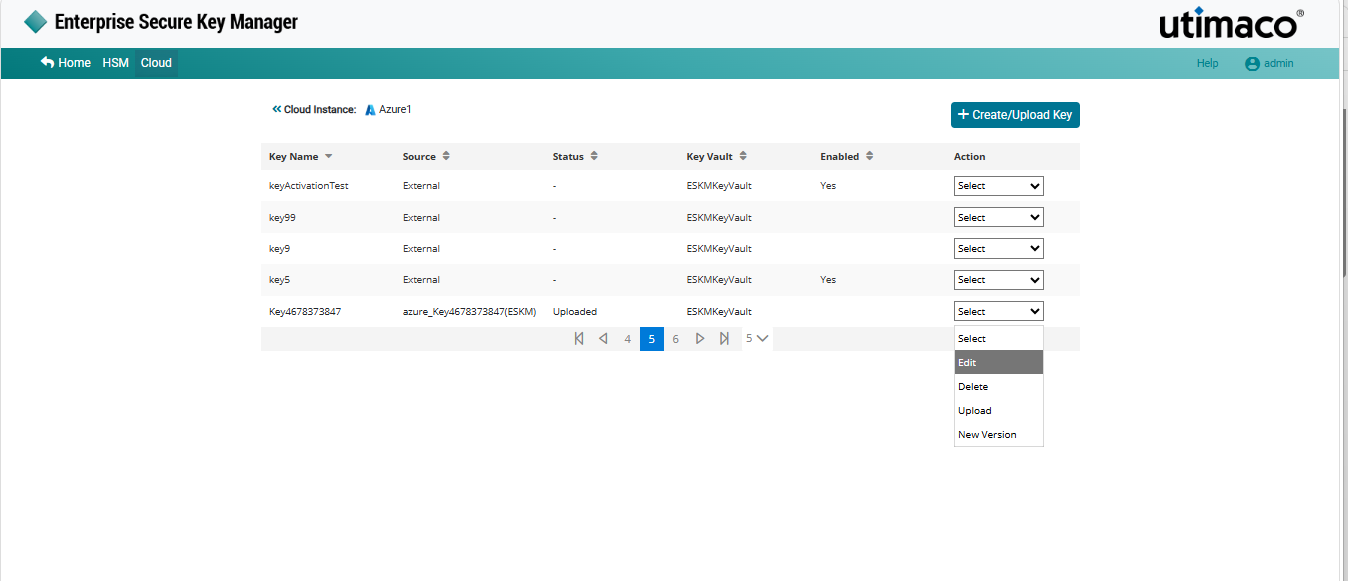
Task: Go to next page arrow
Action: pos(700,339)
